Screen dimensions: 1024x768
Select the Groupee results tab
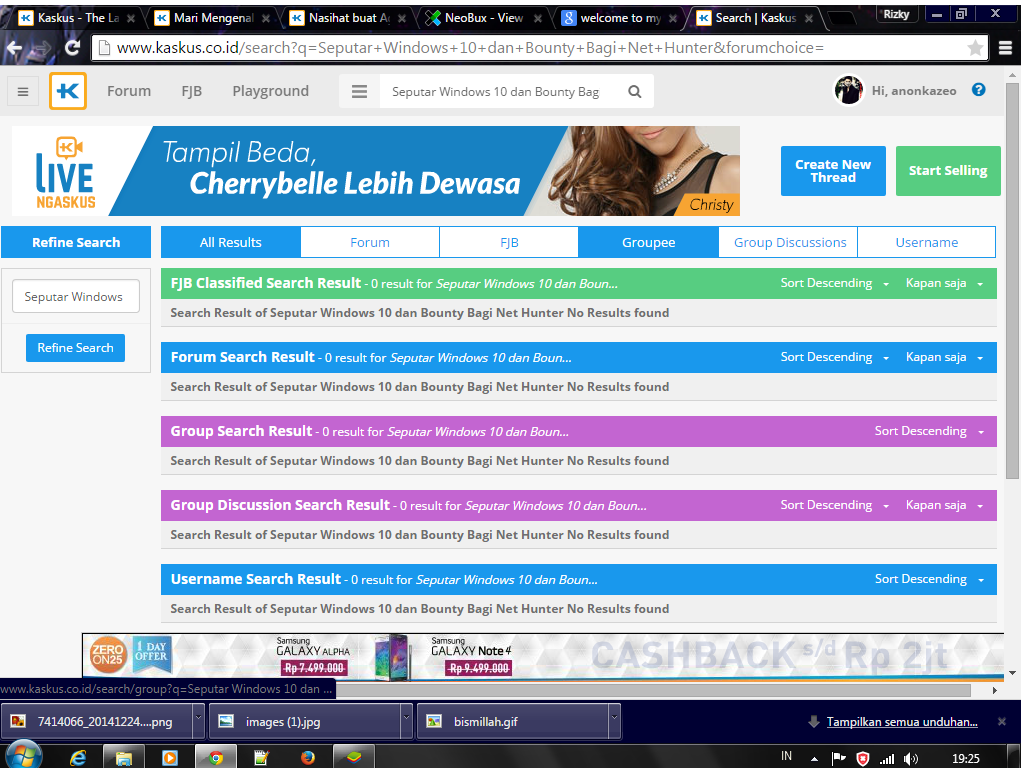click(648, 242)
